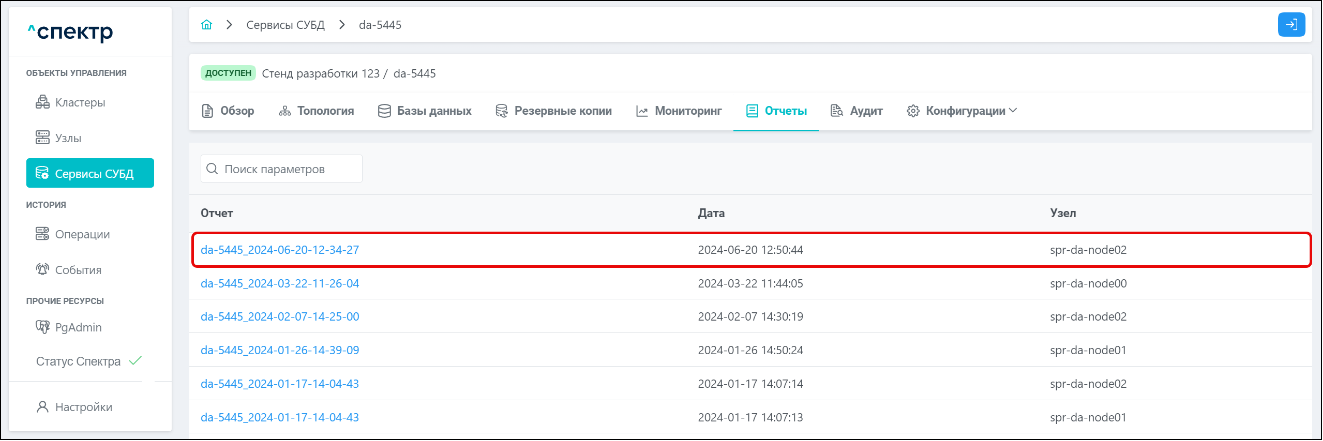
Task: Switch to the Обзор tab
Action: [x=228, y=111]
